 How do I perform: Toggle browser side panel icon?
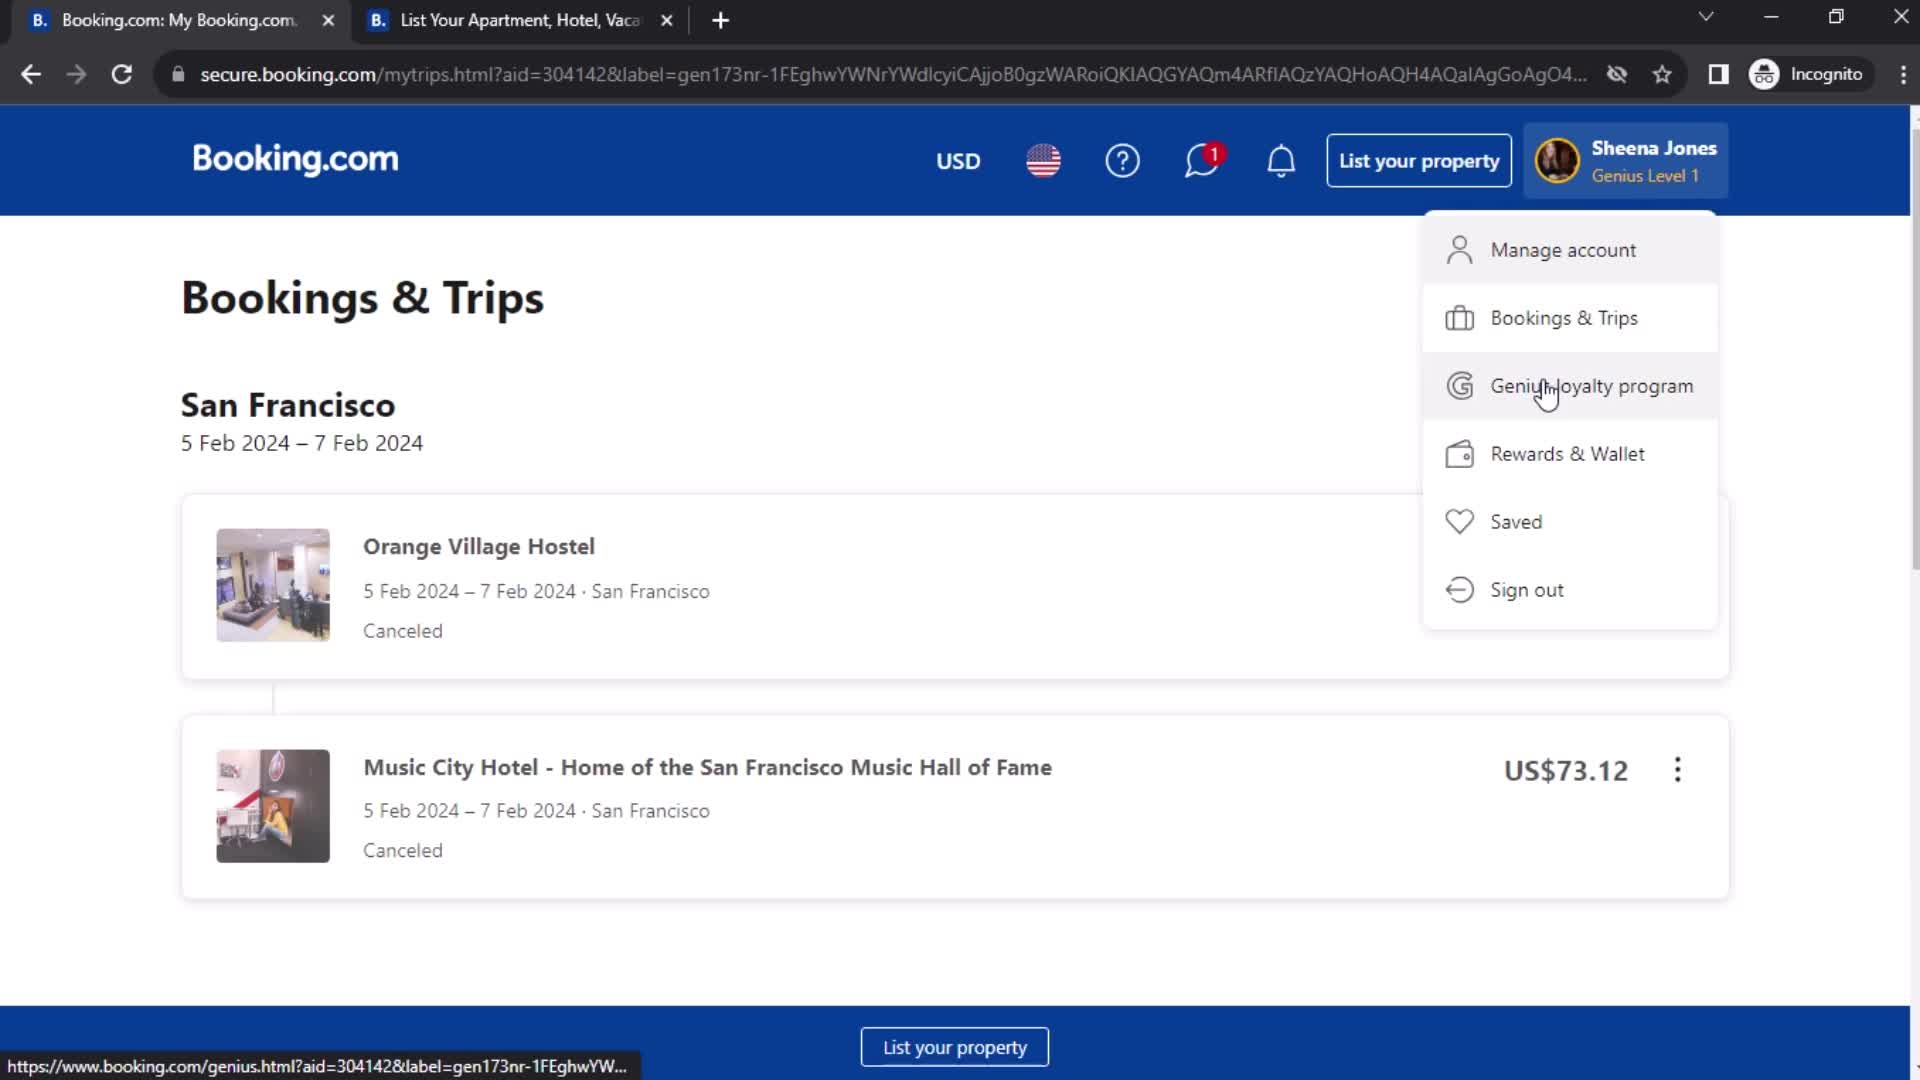1718,75
